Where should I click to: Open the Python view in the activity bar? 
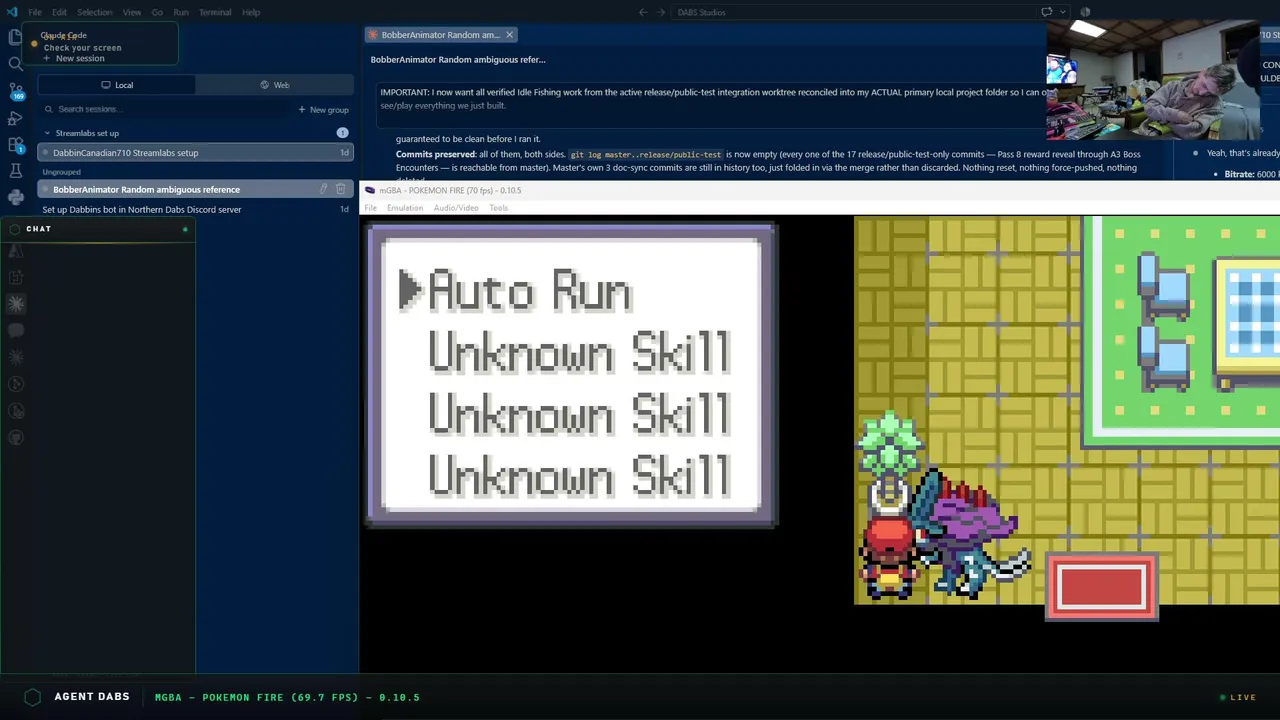coord(15,198)
